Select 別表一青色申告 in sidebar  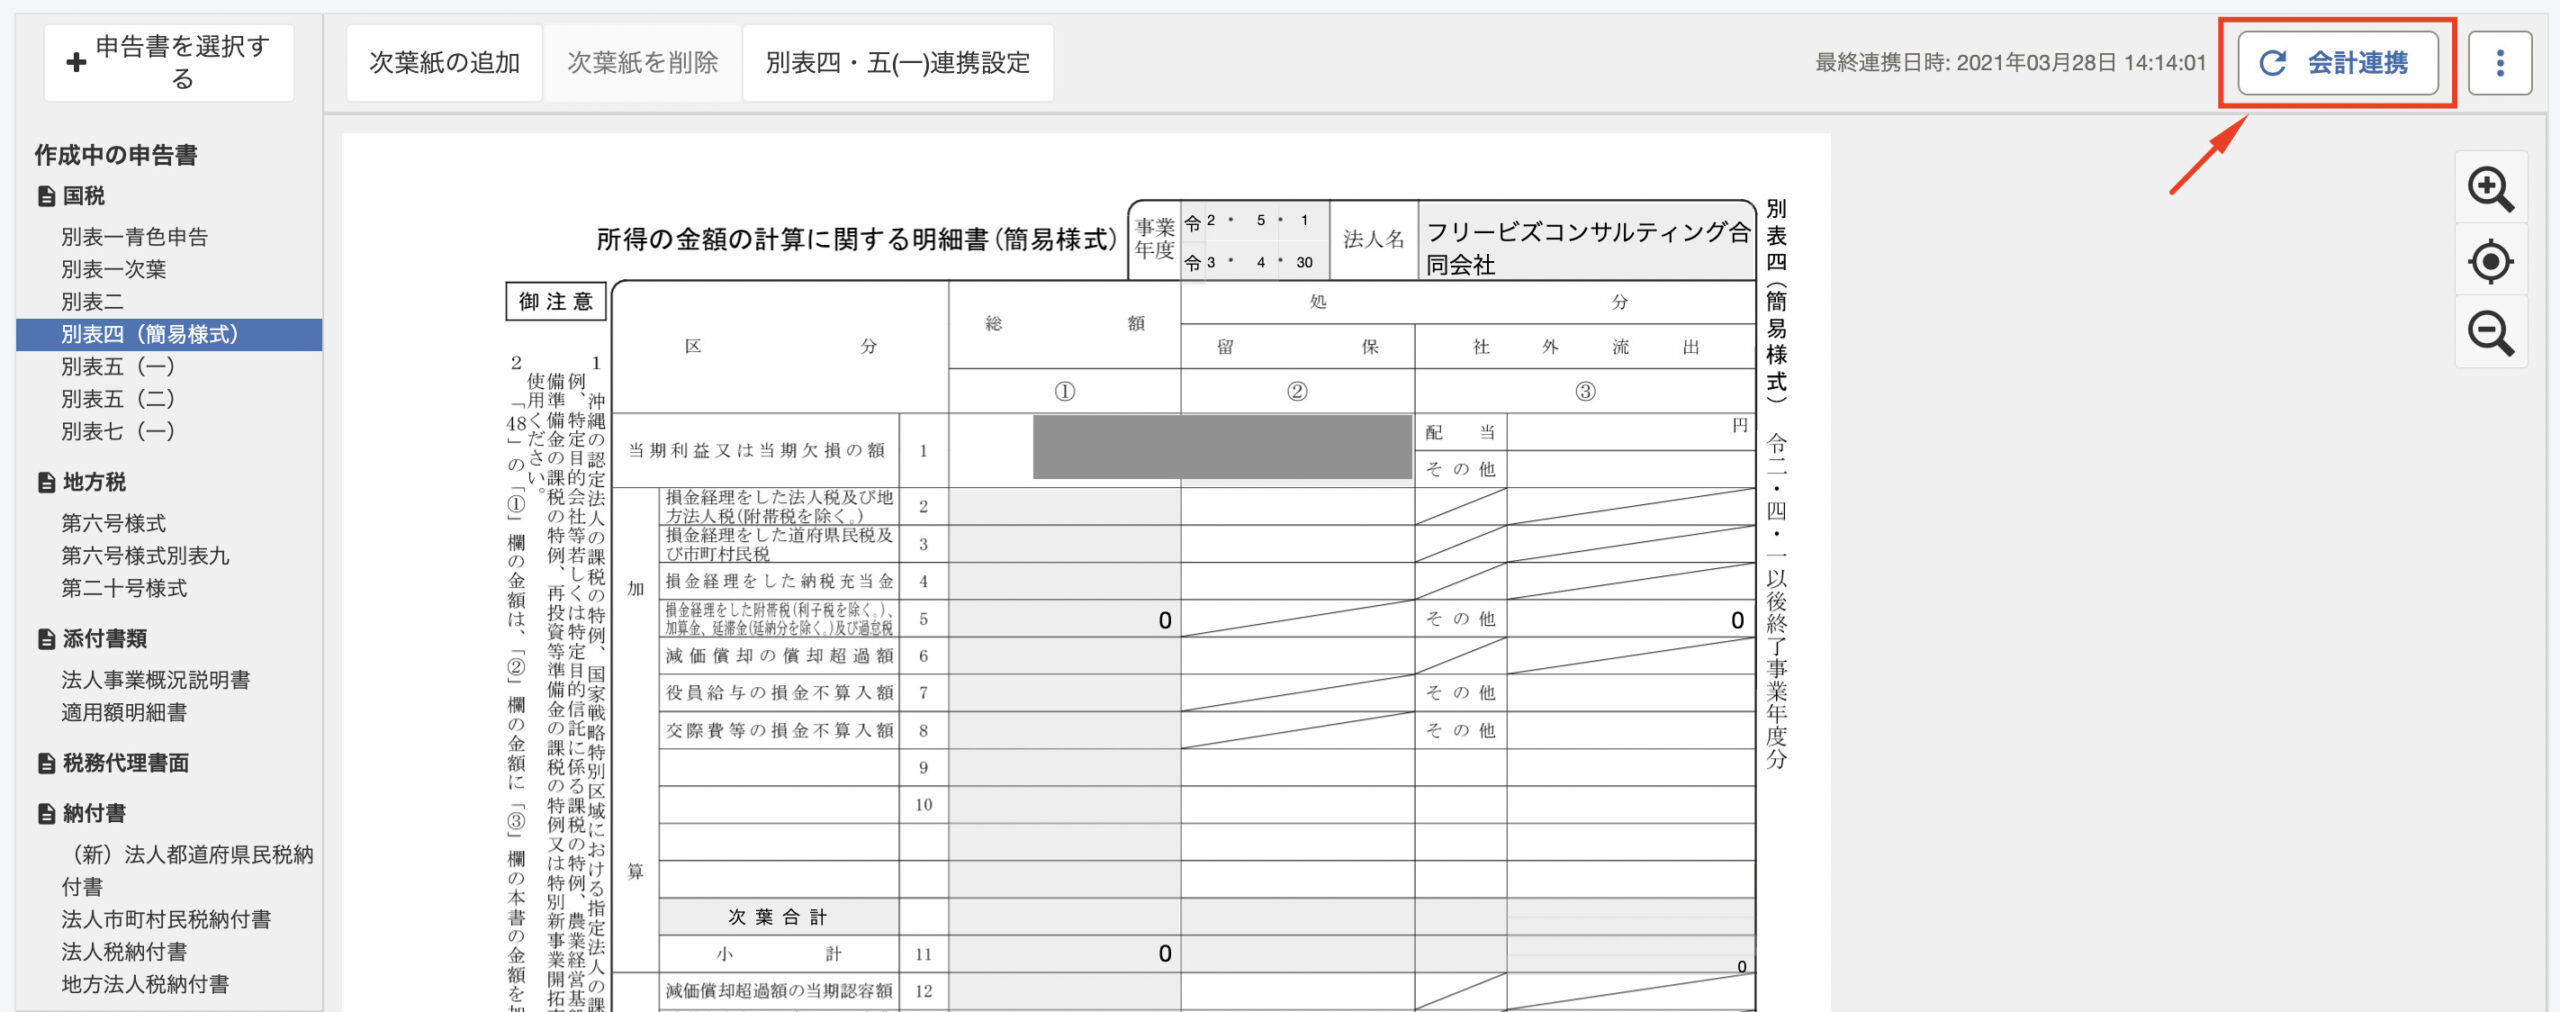134,237
